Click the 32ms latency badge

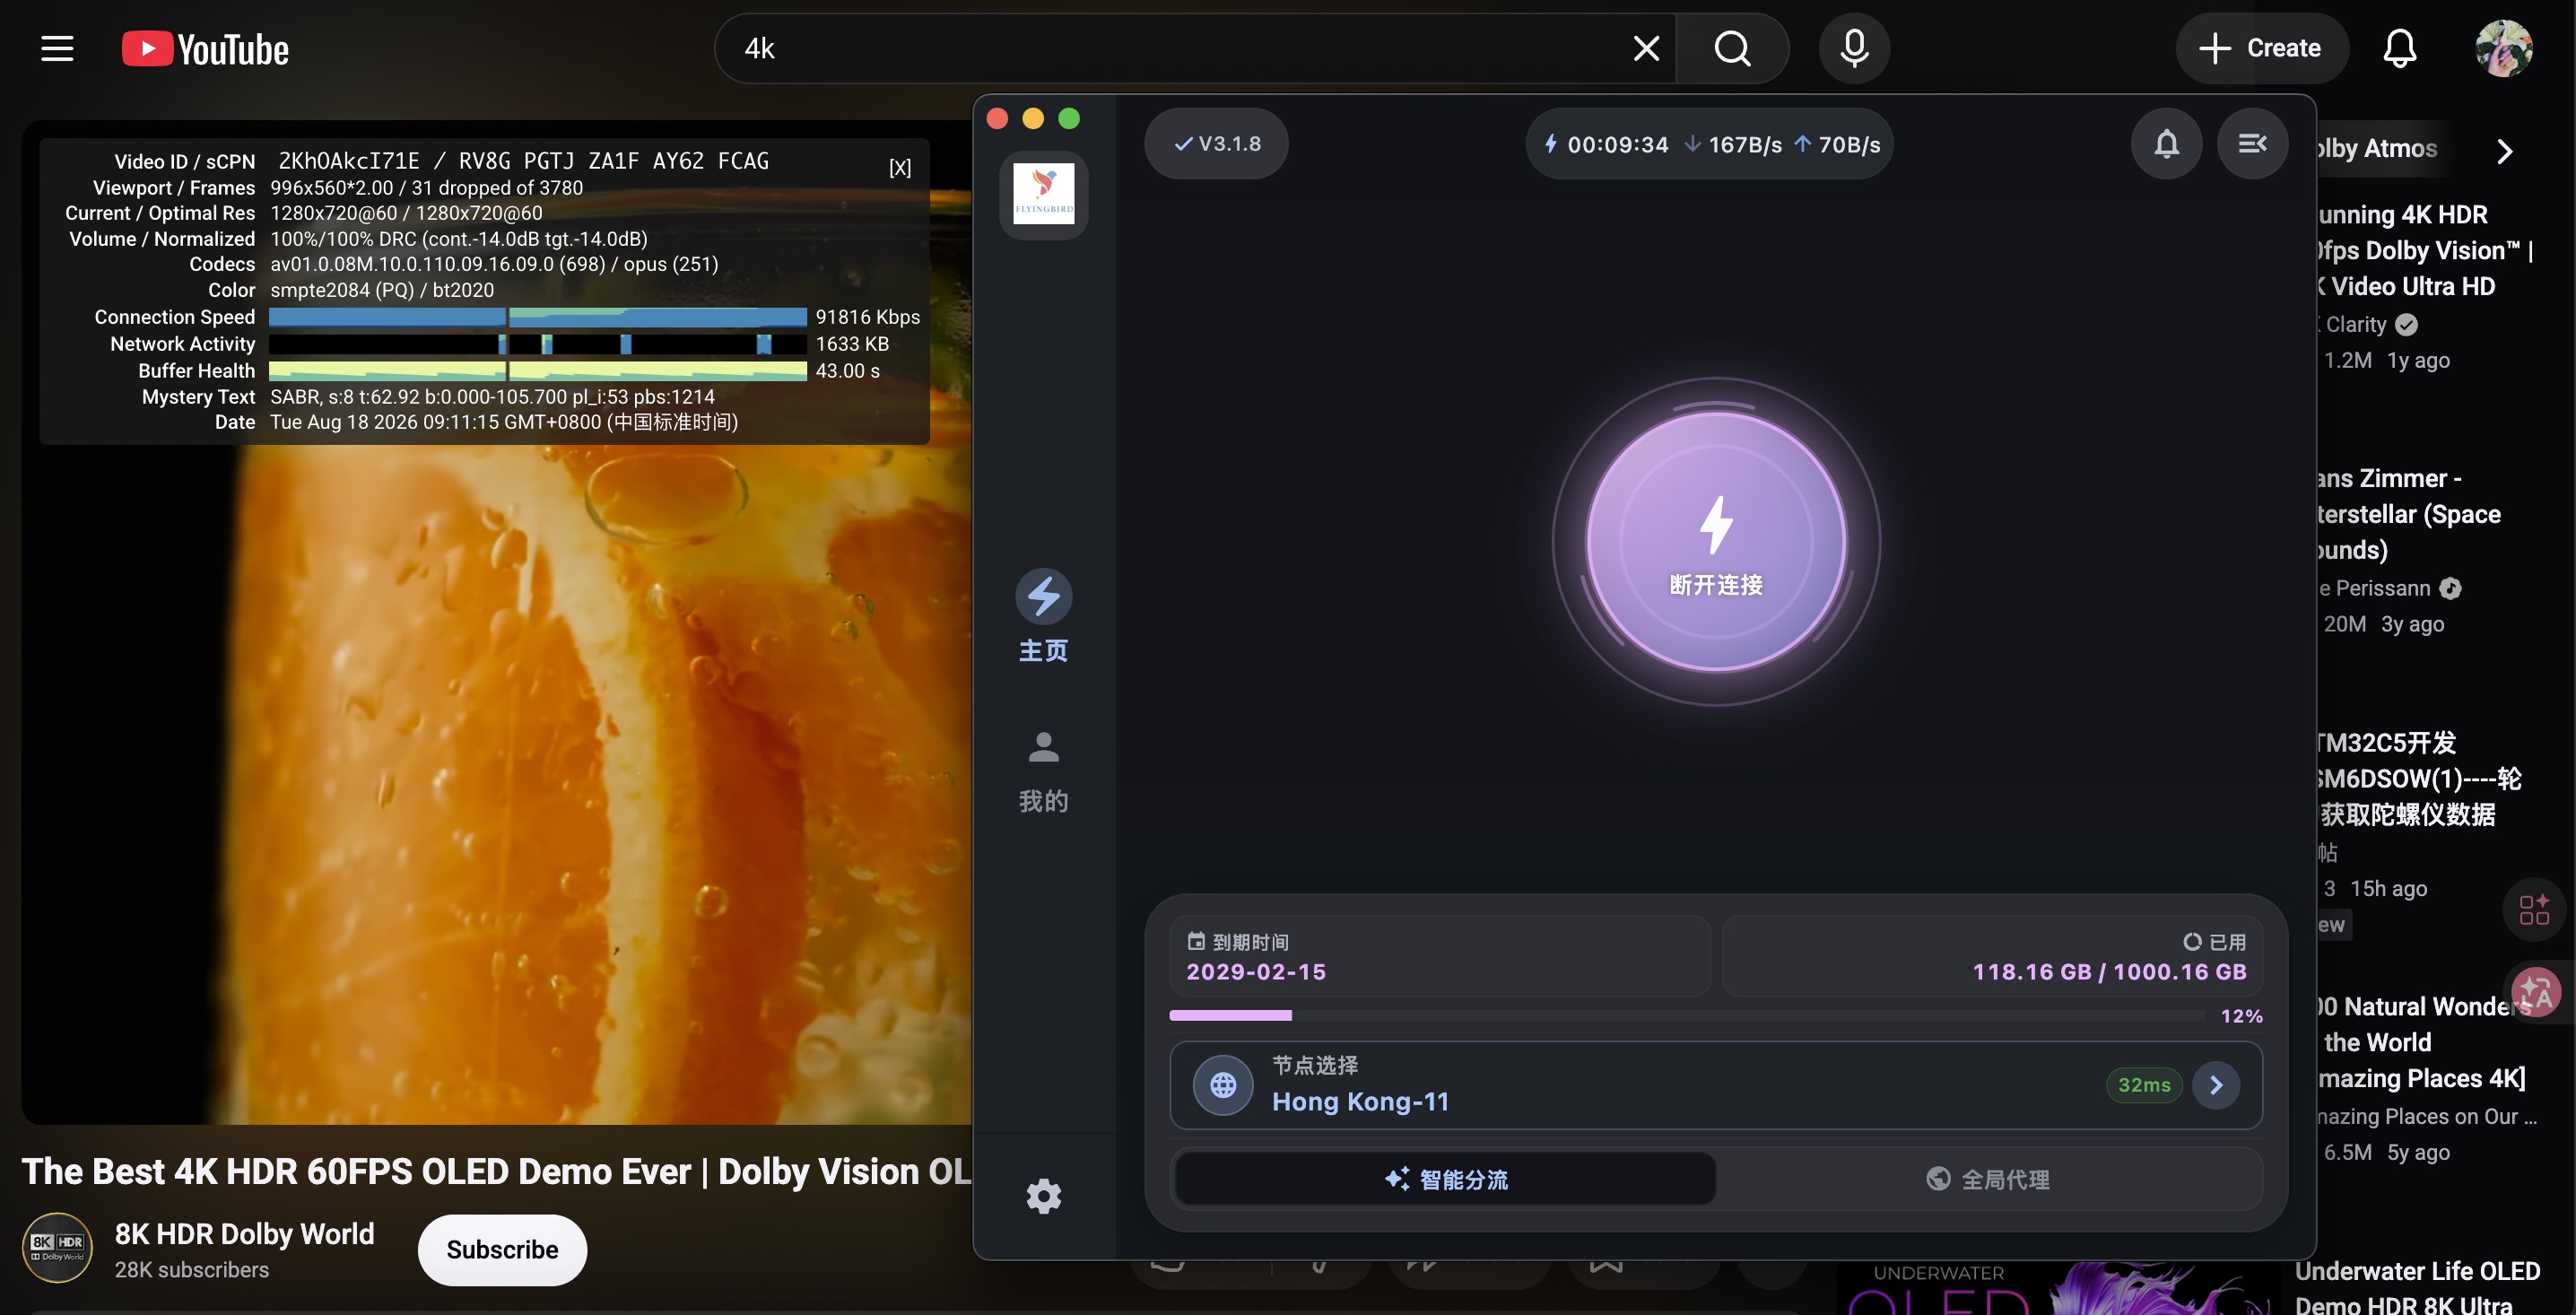(x=2144, y=1085)
